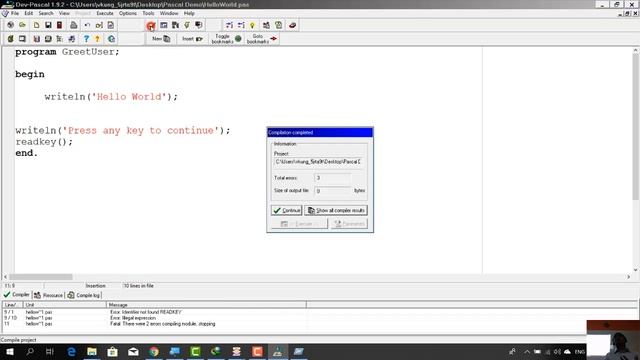Click the Compile project icon with the cursor

pyautogui.click(x=151, y=25)
